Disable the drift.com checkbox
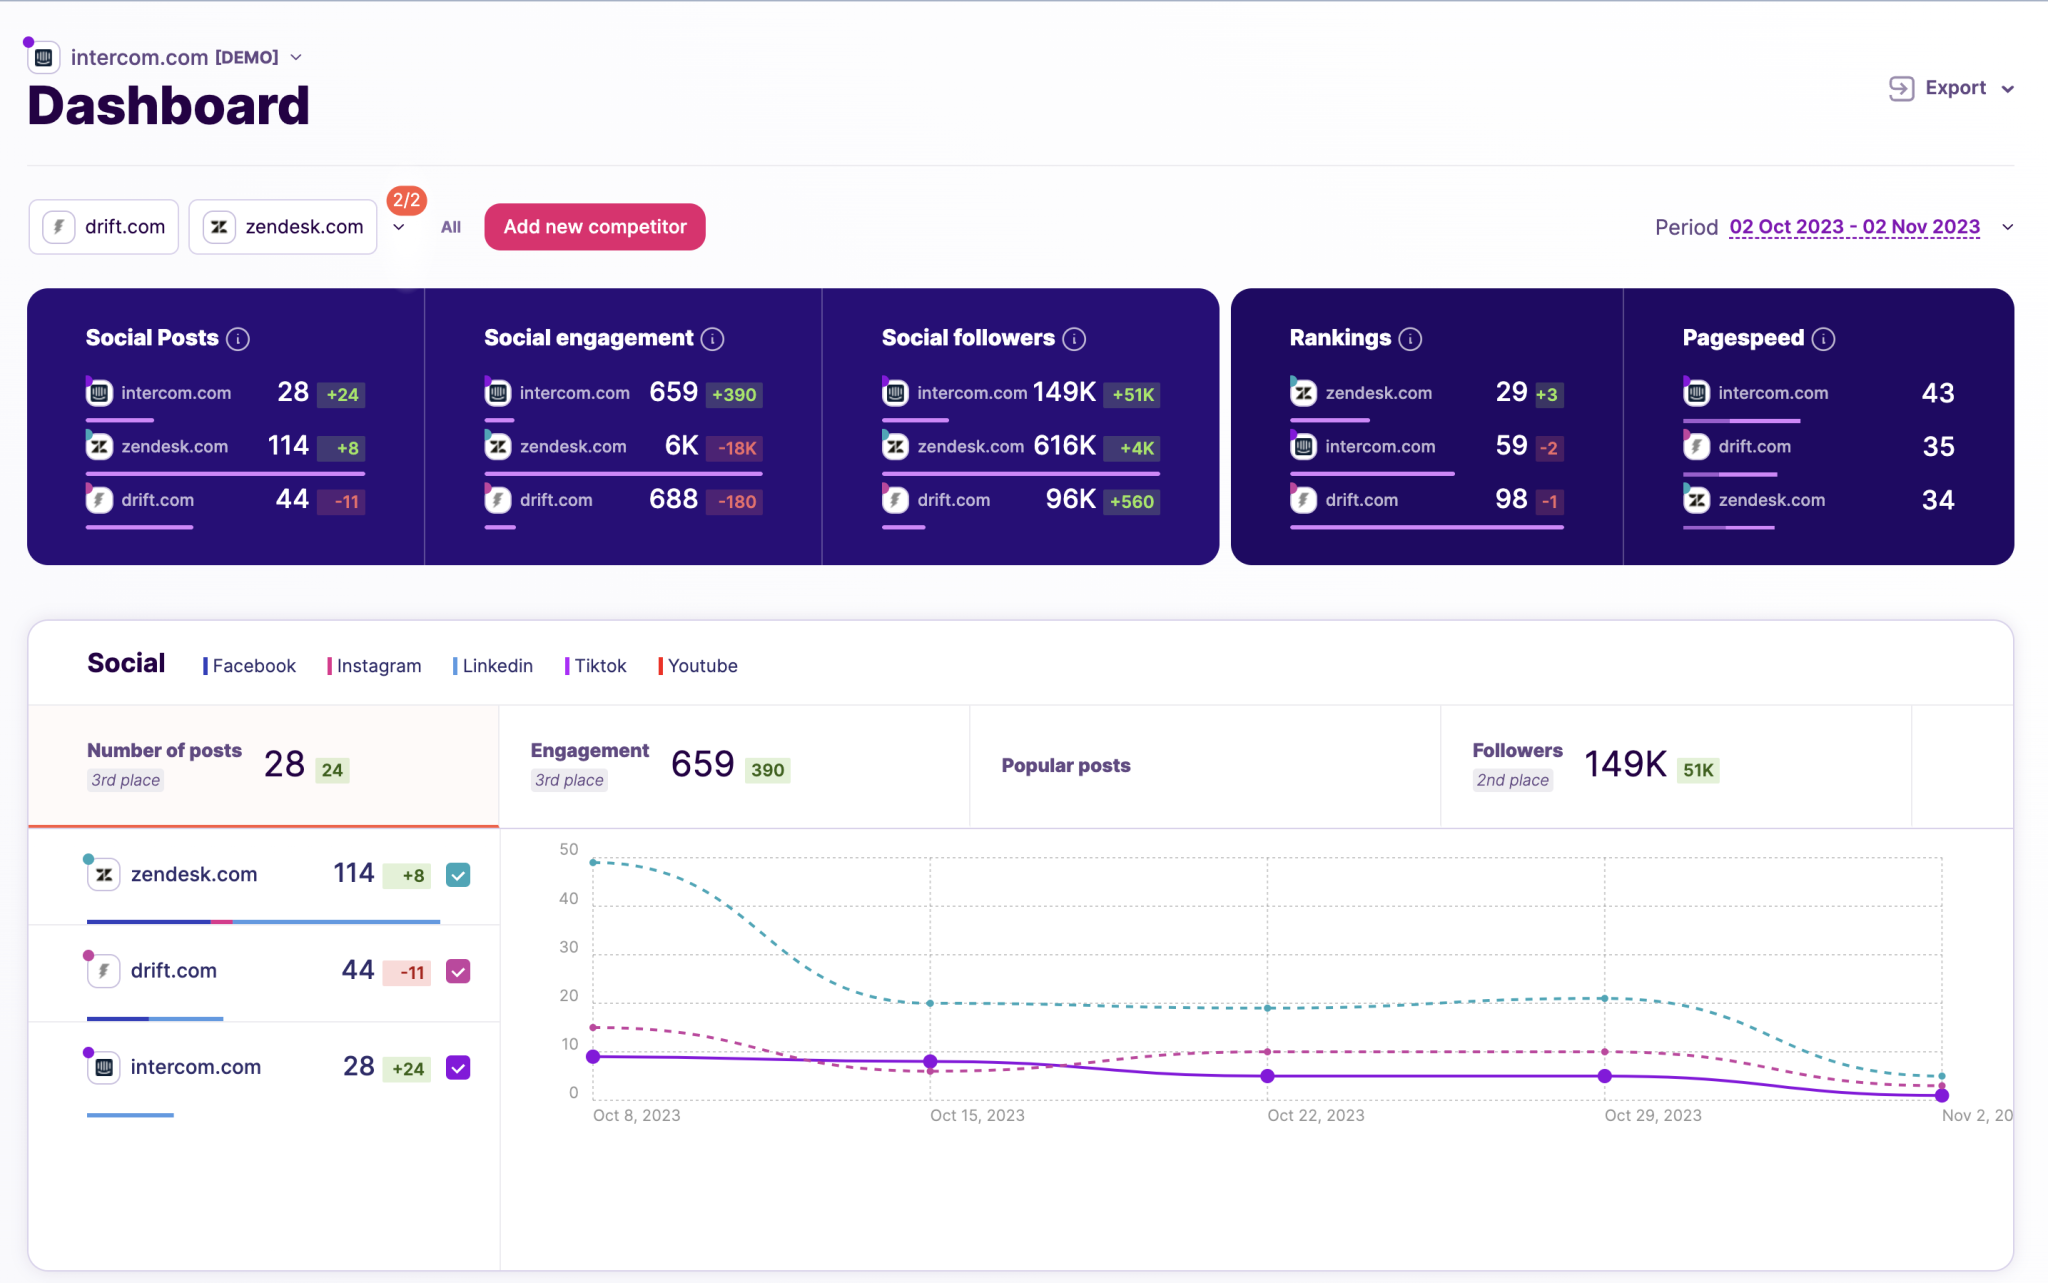2048x1283 pixels. tap(458, 971)
